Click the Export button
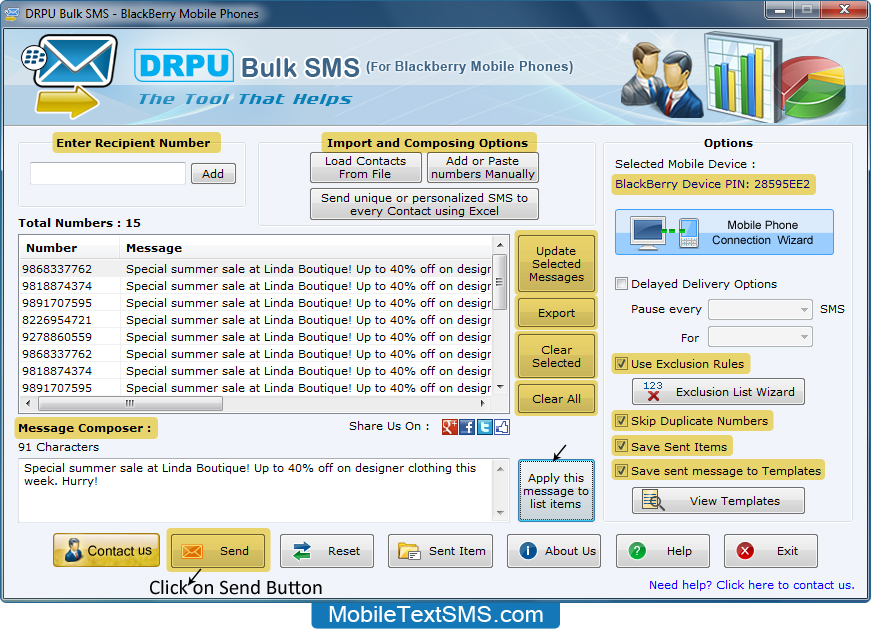This screenshot has width=871, height=629. pos(556,313)
